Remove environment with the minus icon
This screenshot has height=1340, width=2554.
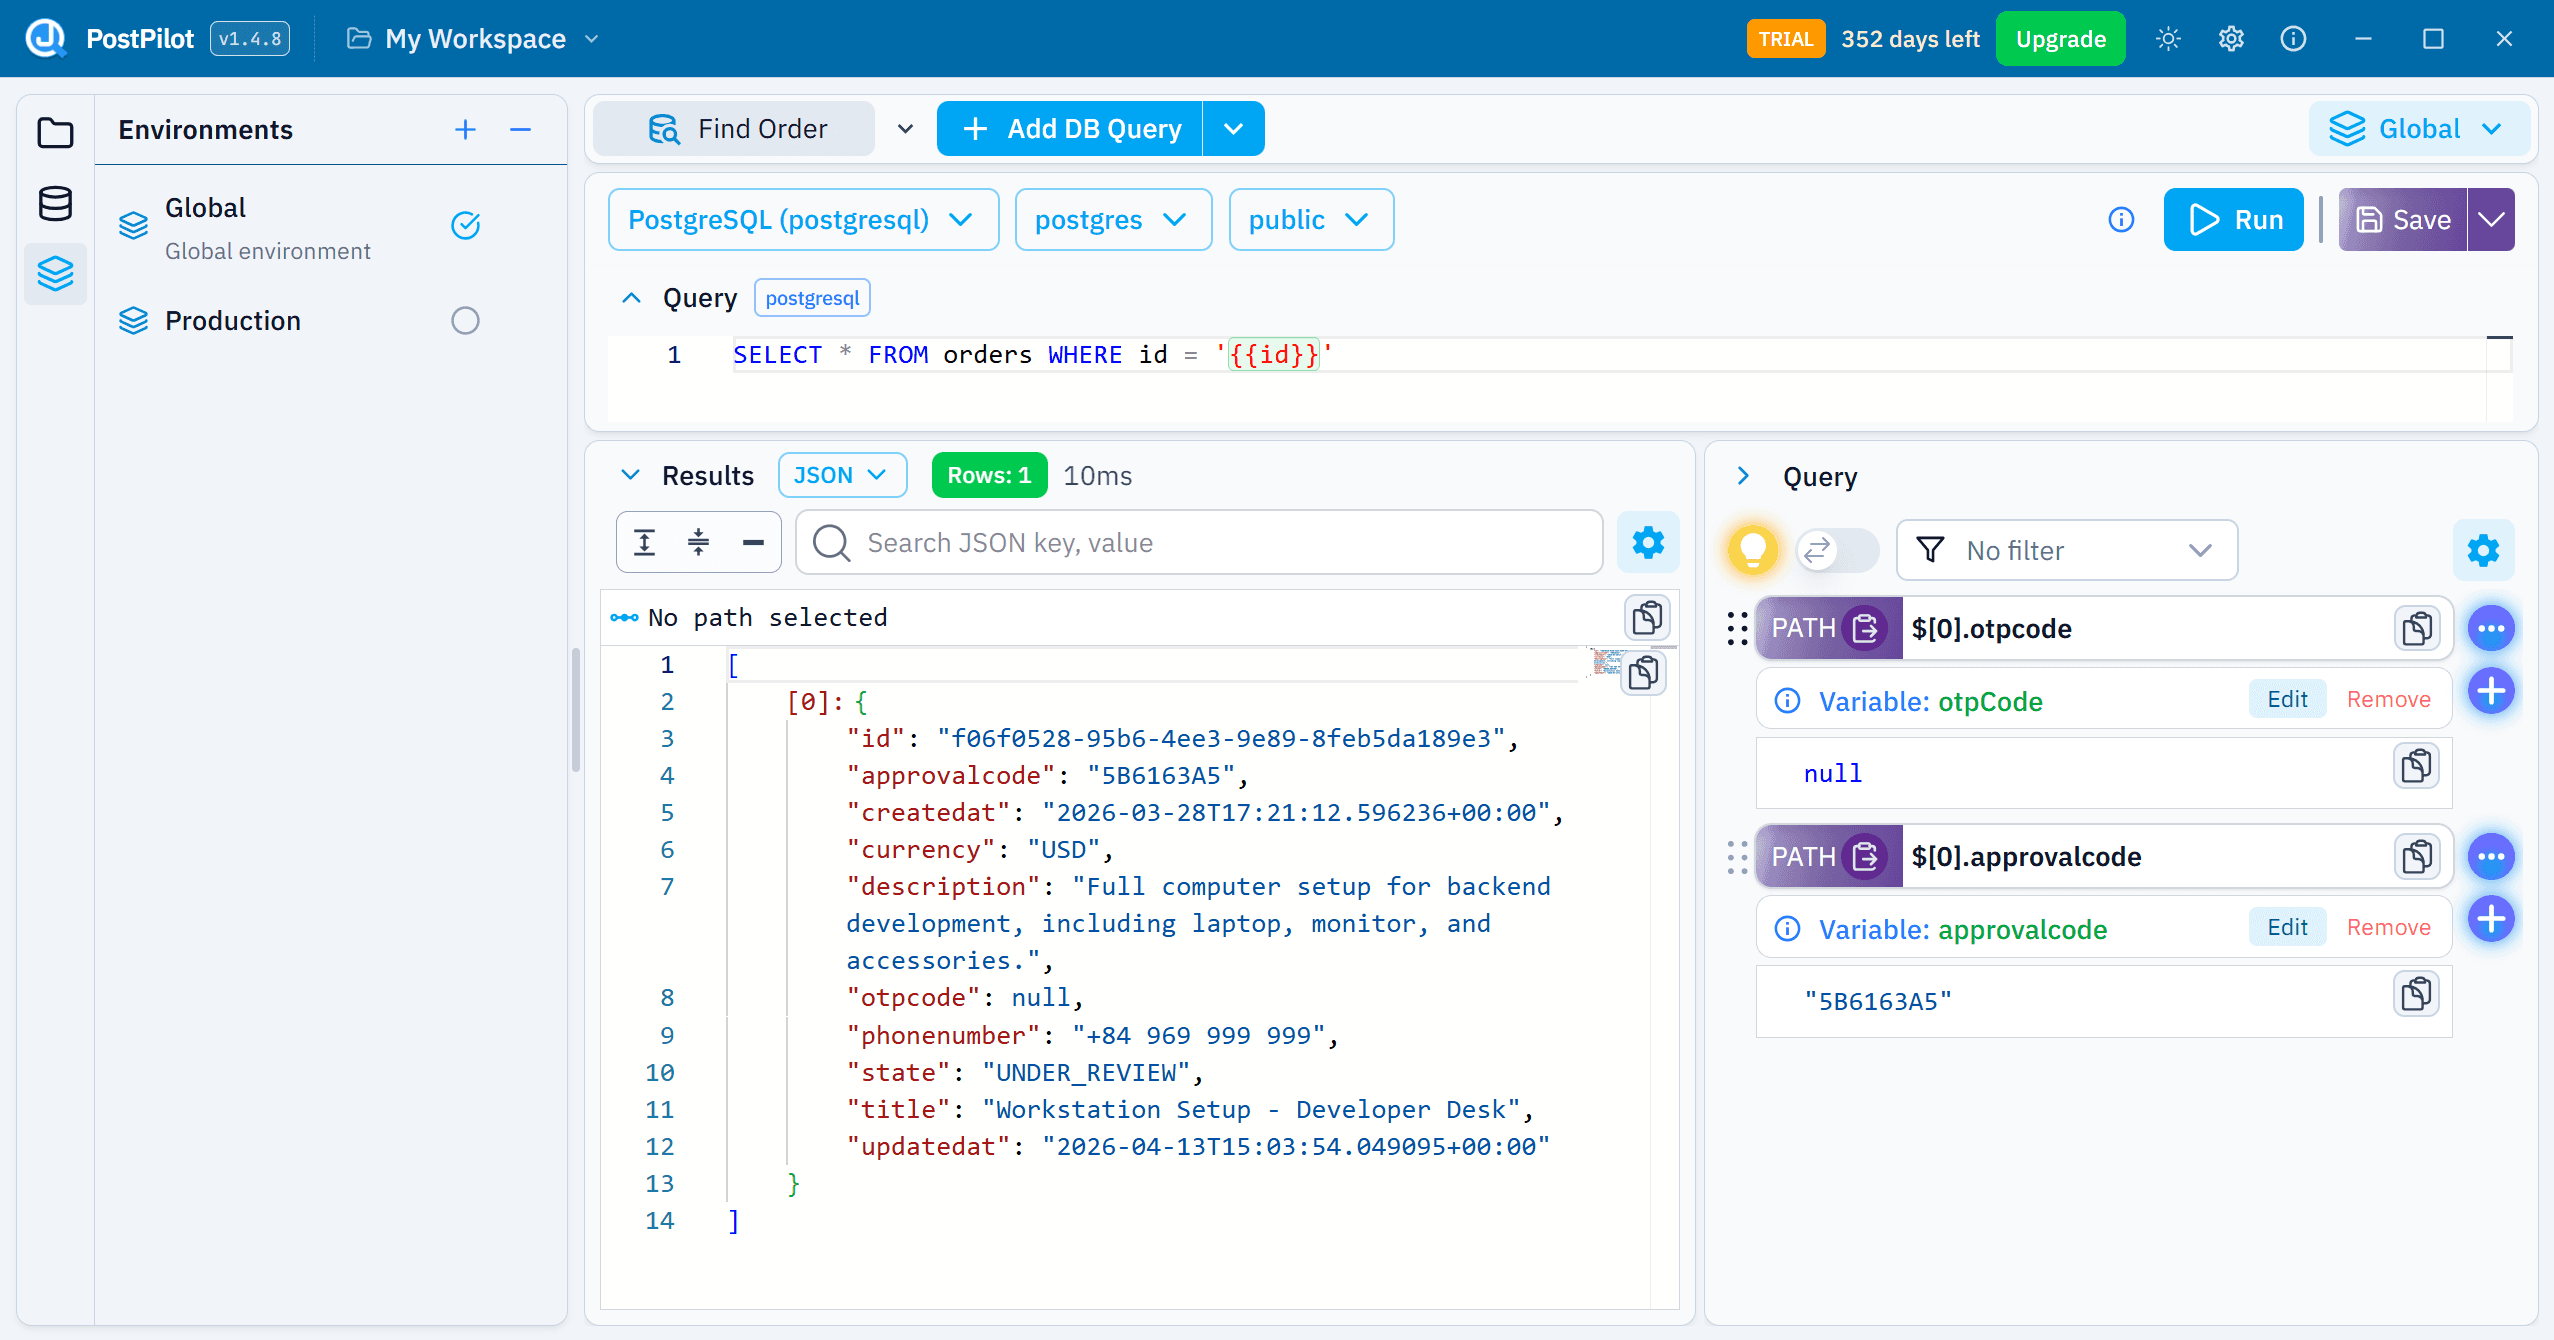point(520,130)
